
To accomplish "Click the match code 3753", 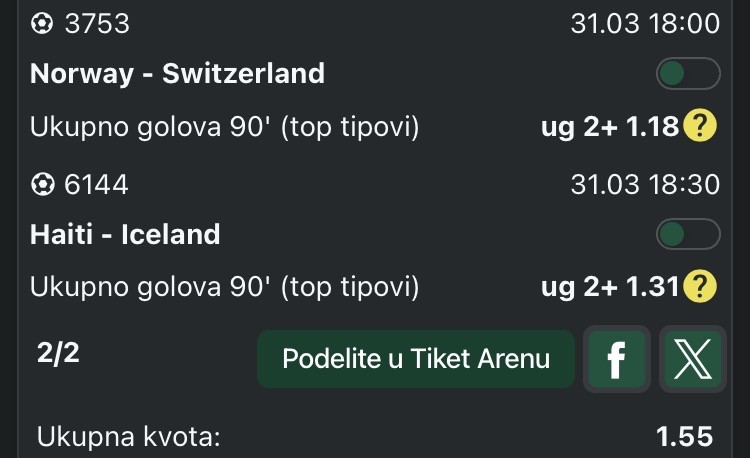I will [97, 24].
